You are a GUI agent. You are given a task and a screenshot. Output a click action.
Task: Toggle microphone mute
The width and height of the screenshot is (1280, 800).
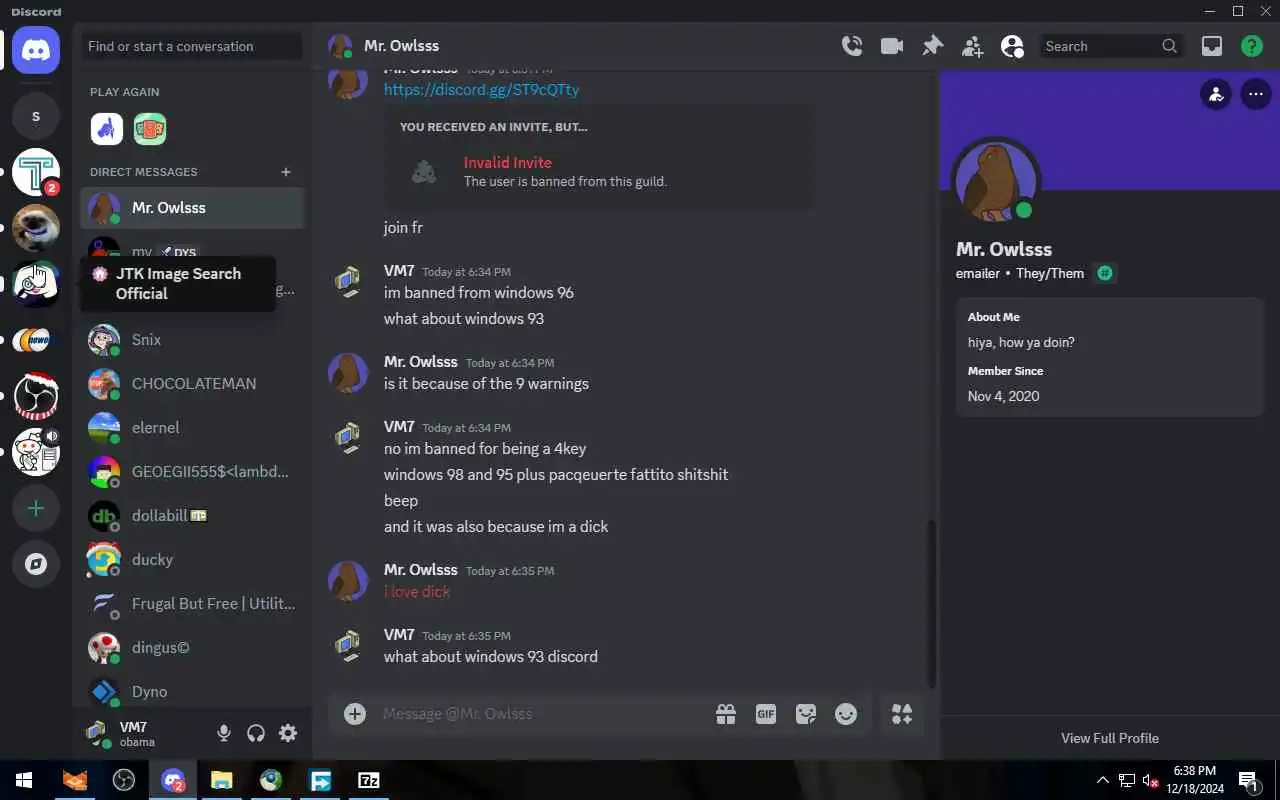pos(224,734)
